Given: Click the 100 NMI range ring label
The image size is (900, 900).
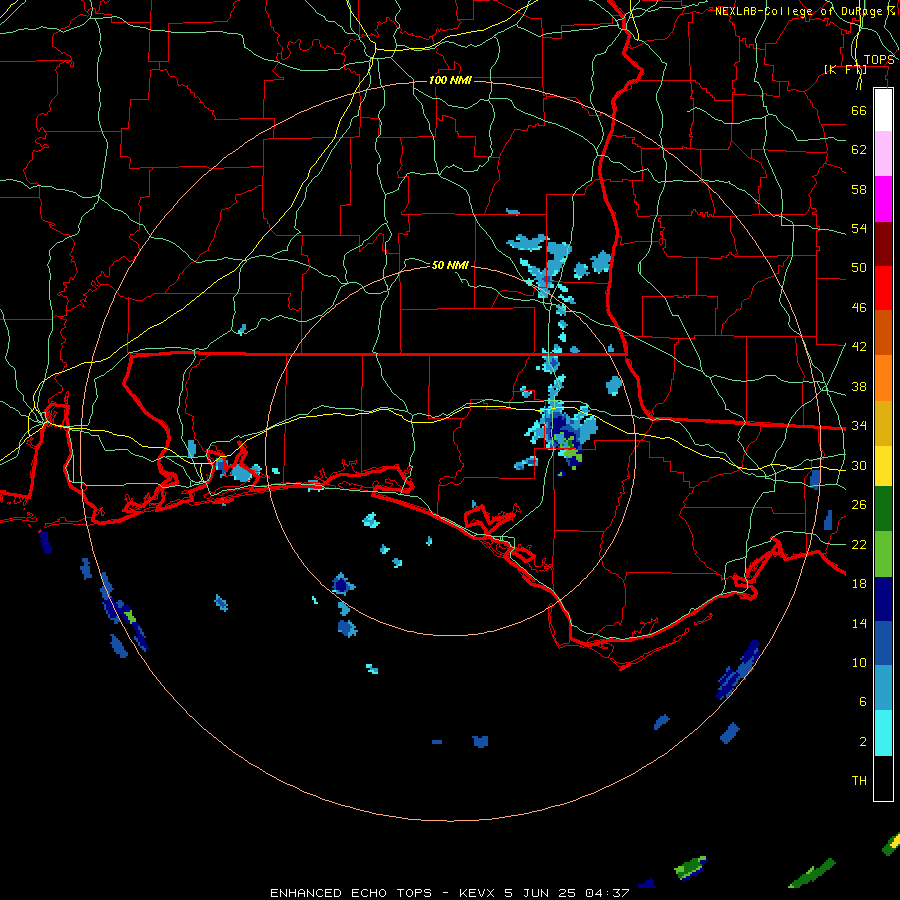Looking at the screenshot, I should pos(450,80).
